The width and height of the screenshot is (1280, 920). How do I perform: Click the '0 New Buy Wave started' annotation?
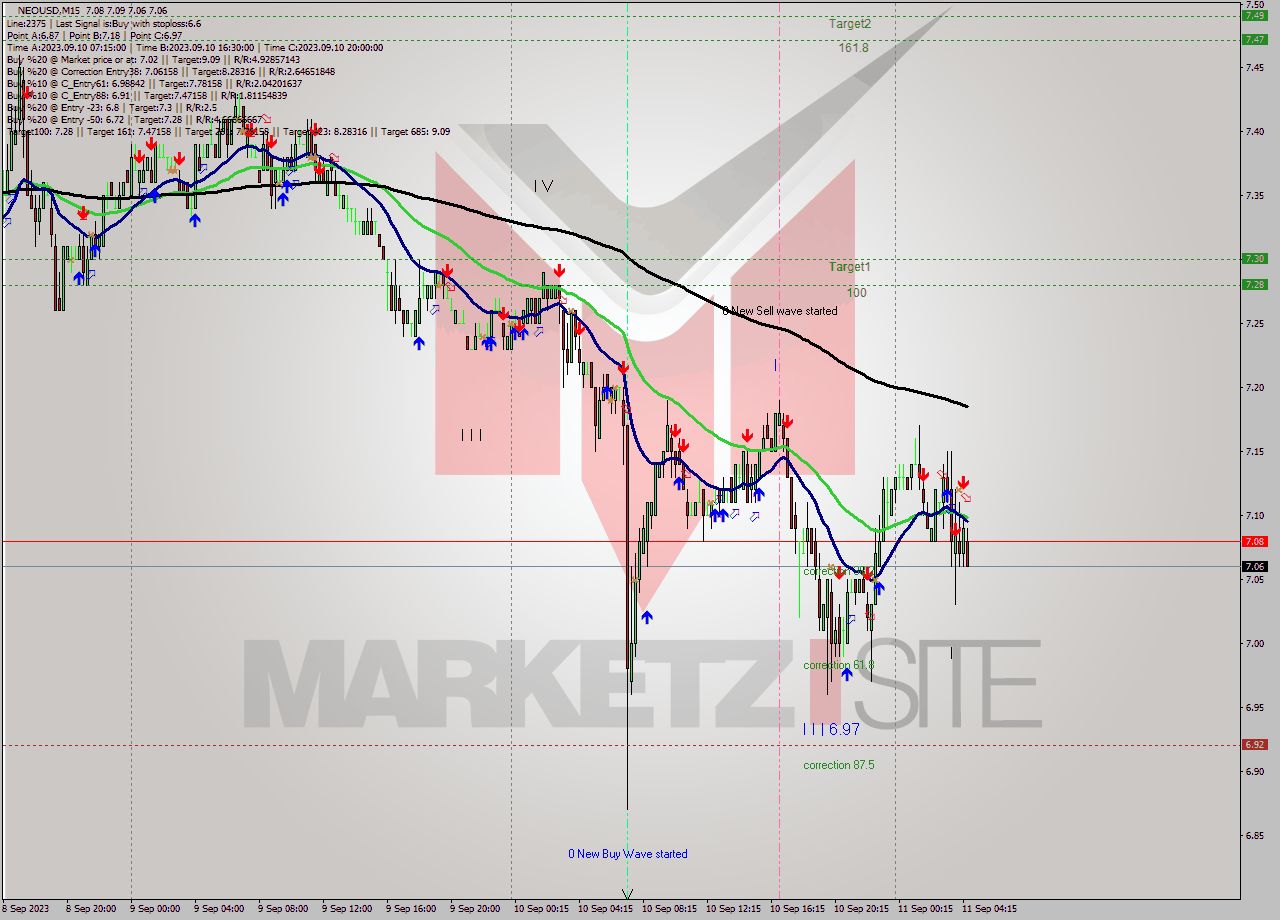pos(628,854)
